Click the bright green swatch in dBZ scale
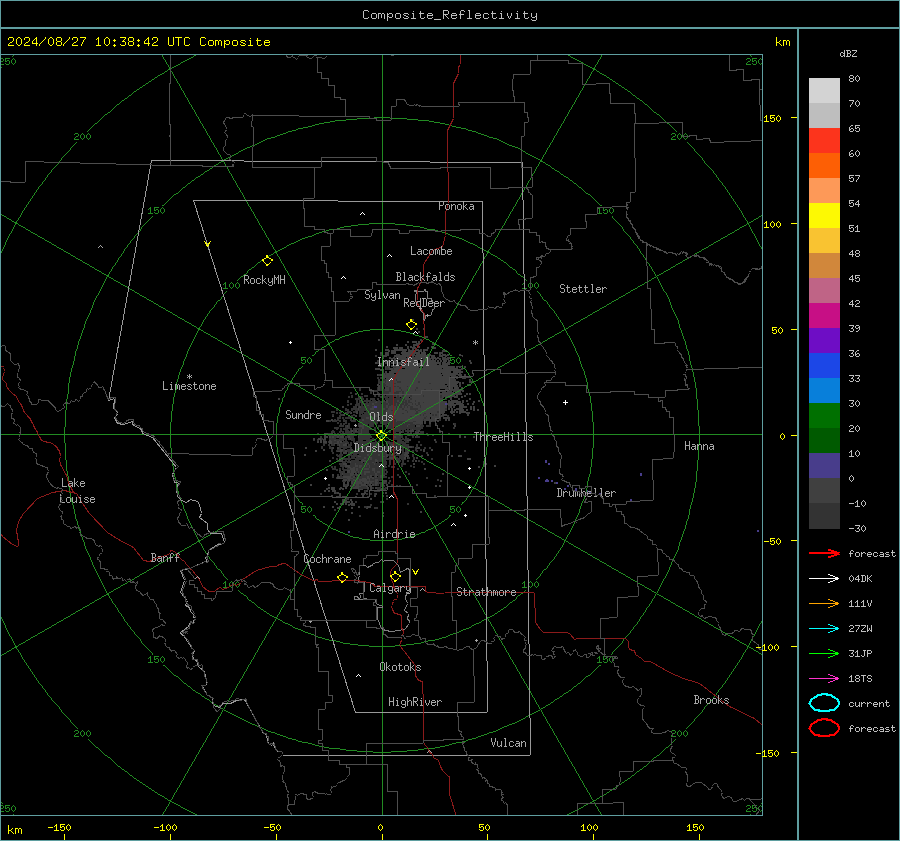This screenshot has height=841, width=900. (824, 415)
